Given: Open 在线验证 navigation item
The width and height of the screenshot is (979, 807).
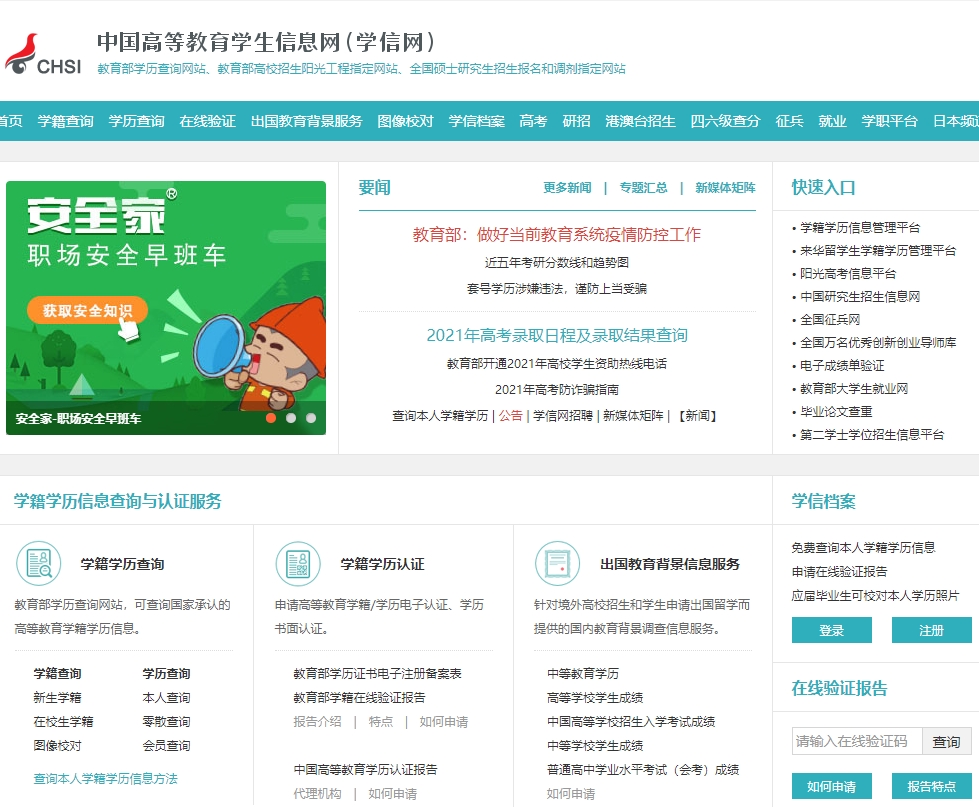Looking at the screenshot, I should pyautogui.click(x=207, y=121).
